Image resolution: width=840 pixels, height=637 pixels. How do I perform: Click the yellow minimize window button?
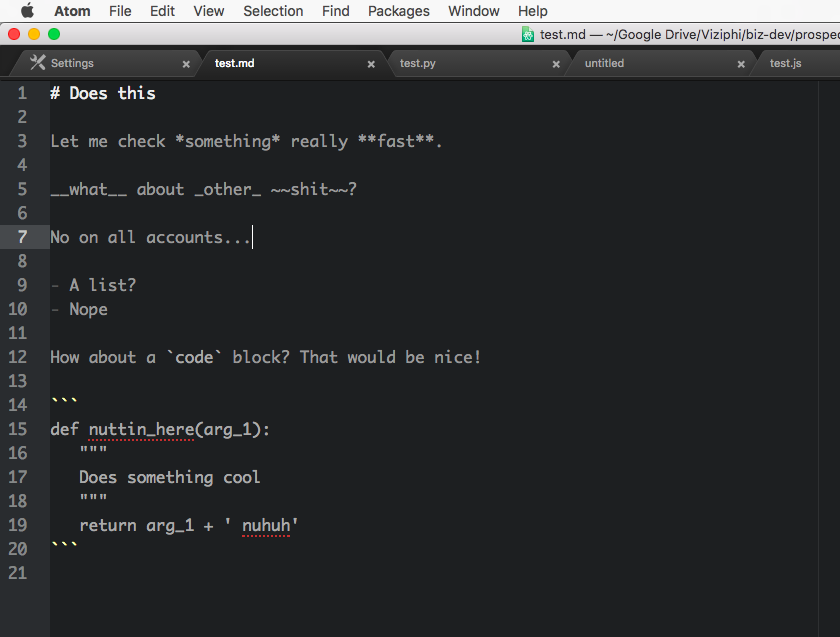coord(34,34)
